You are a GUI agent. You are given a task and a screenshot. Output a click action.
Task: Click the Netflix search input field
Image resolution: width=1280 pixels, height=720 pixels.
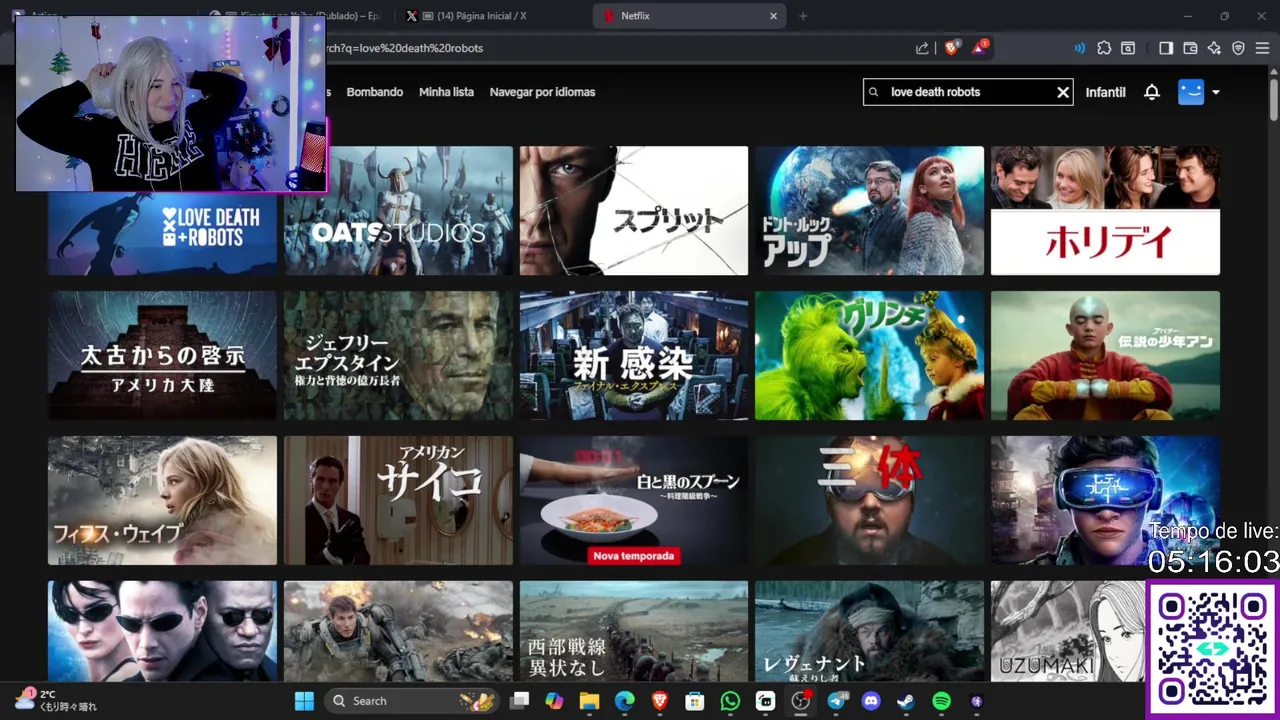(x=968, y=92)
